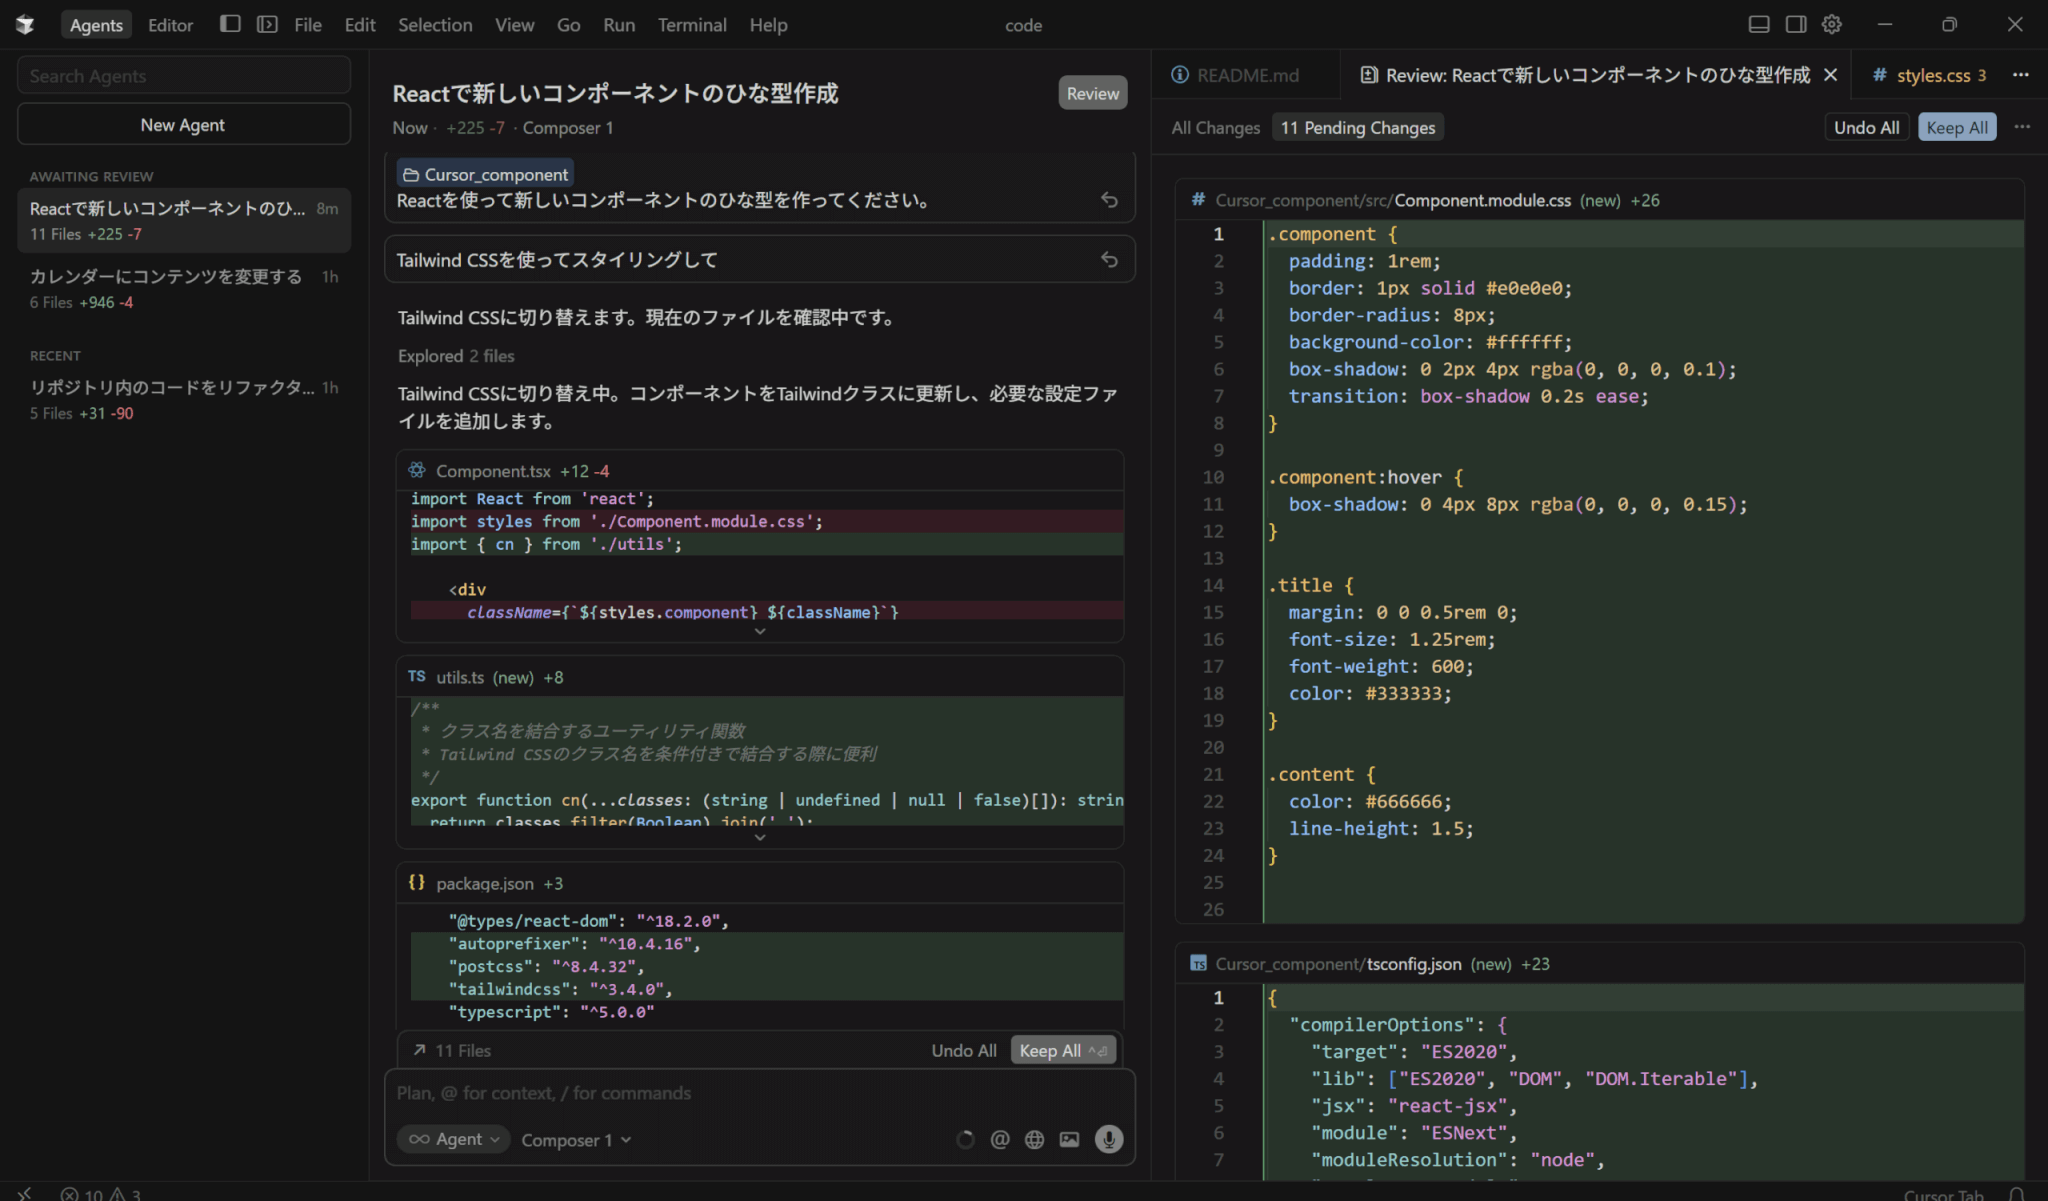
Task: Click the voice input microphone icon
Action: point(1108,1139)
